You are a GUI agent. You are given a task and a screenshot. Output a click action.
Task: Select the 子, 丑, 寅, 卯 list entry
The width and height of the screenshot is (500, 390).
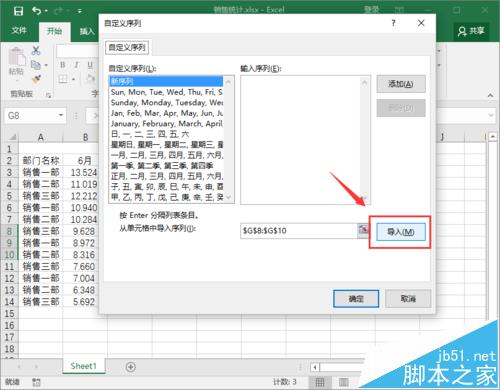[x=166, y=187]
